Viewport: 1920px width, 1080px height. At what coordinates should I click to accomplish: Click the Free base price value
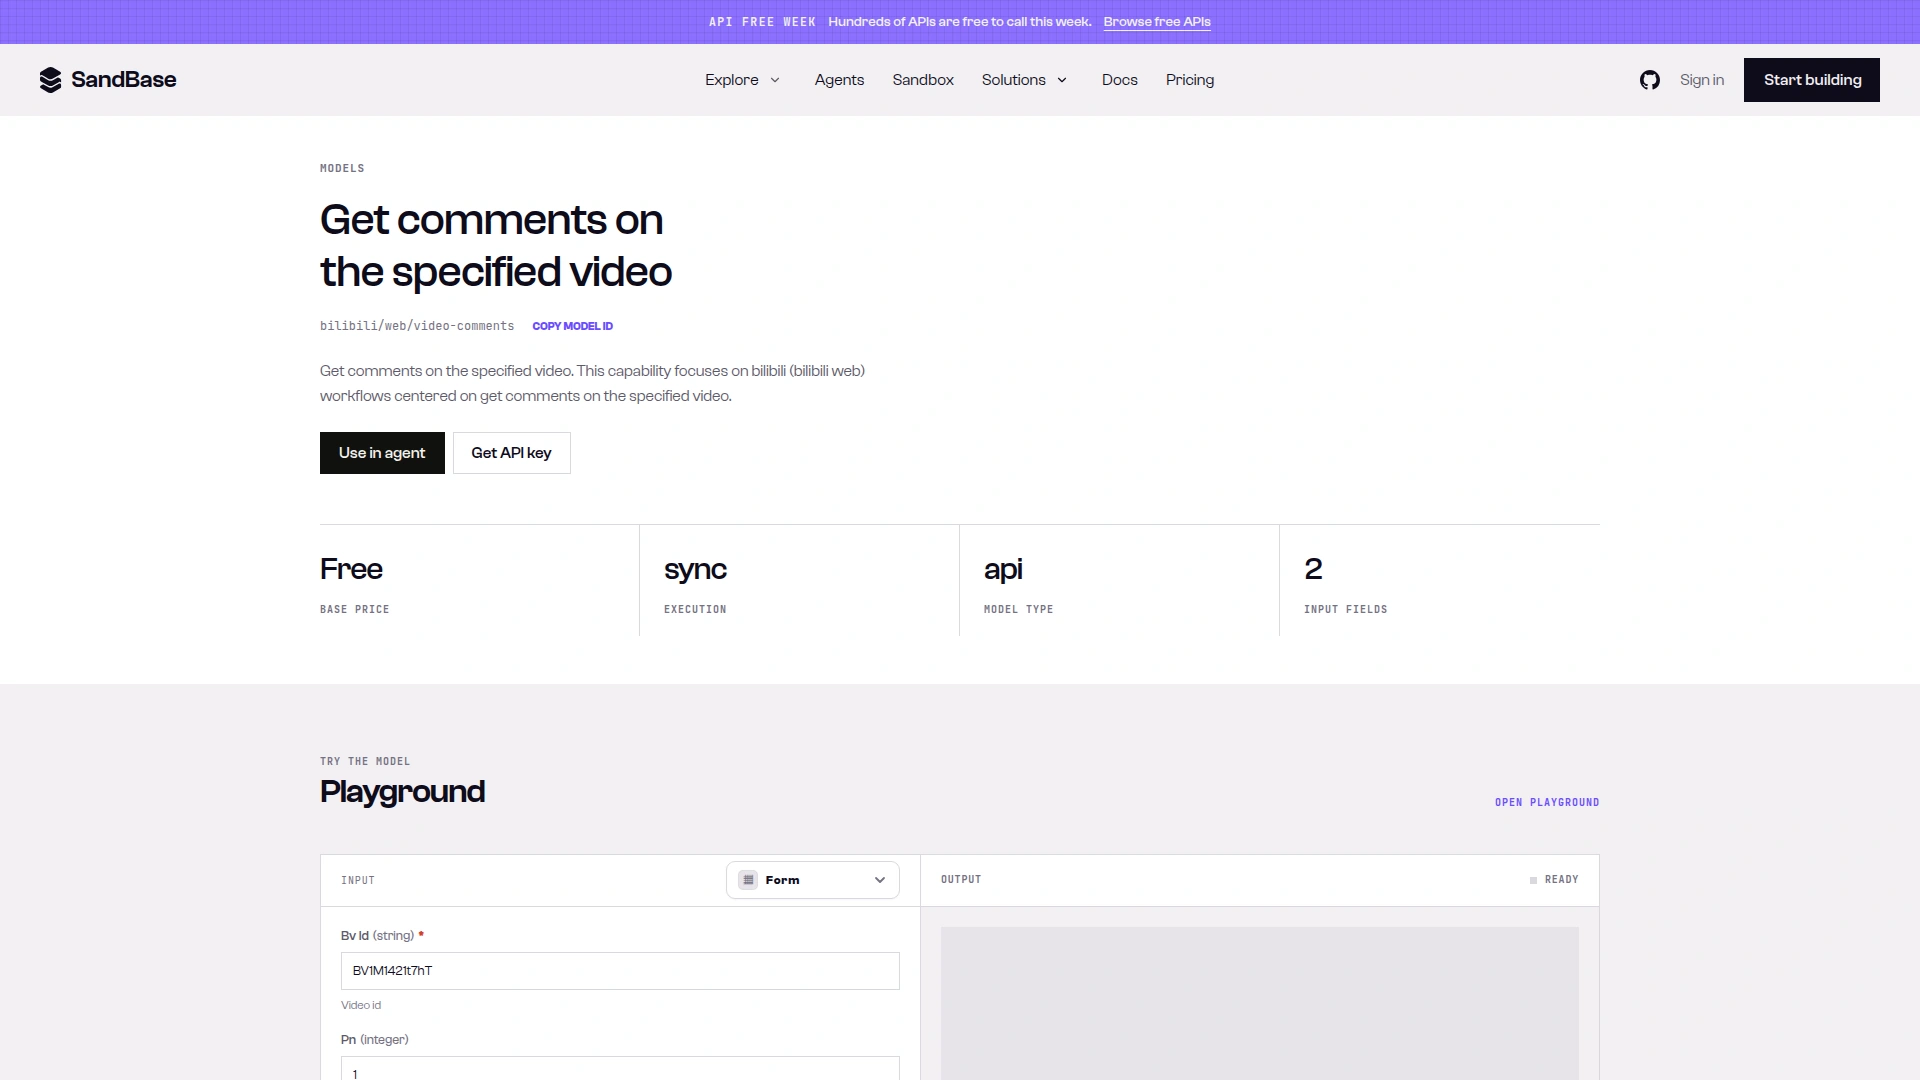[x=351, y=569]
